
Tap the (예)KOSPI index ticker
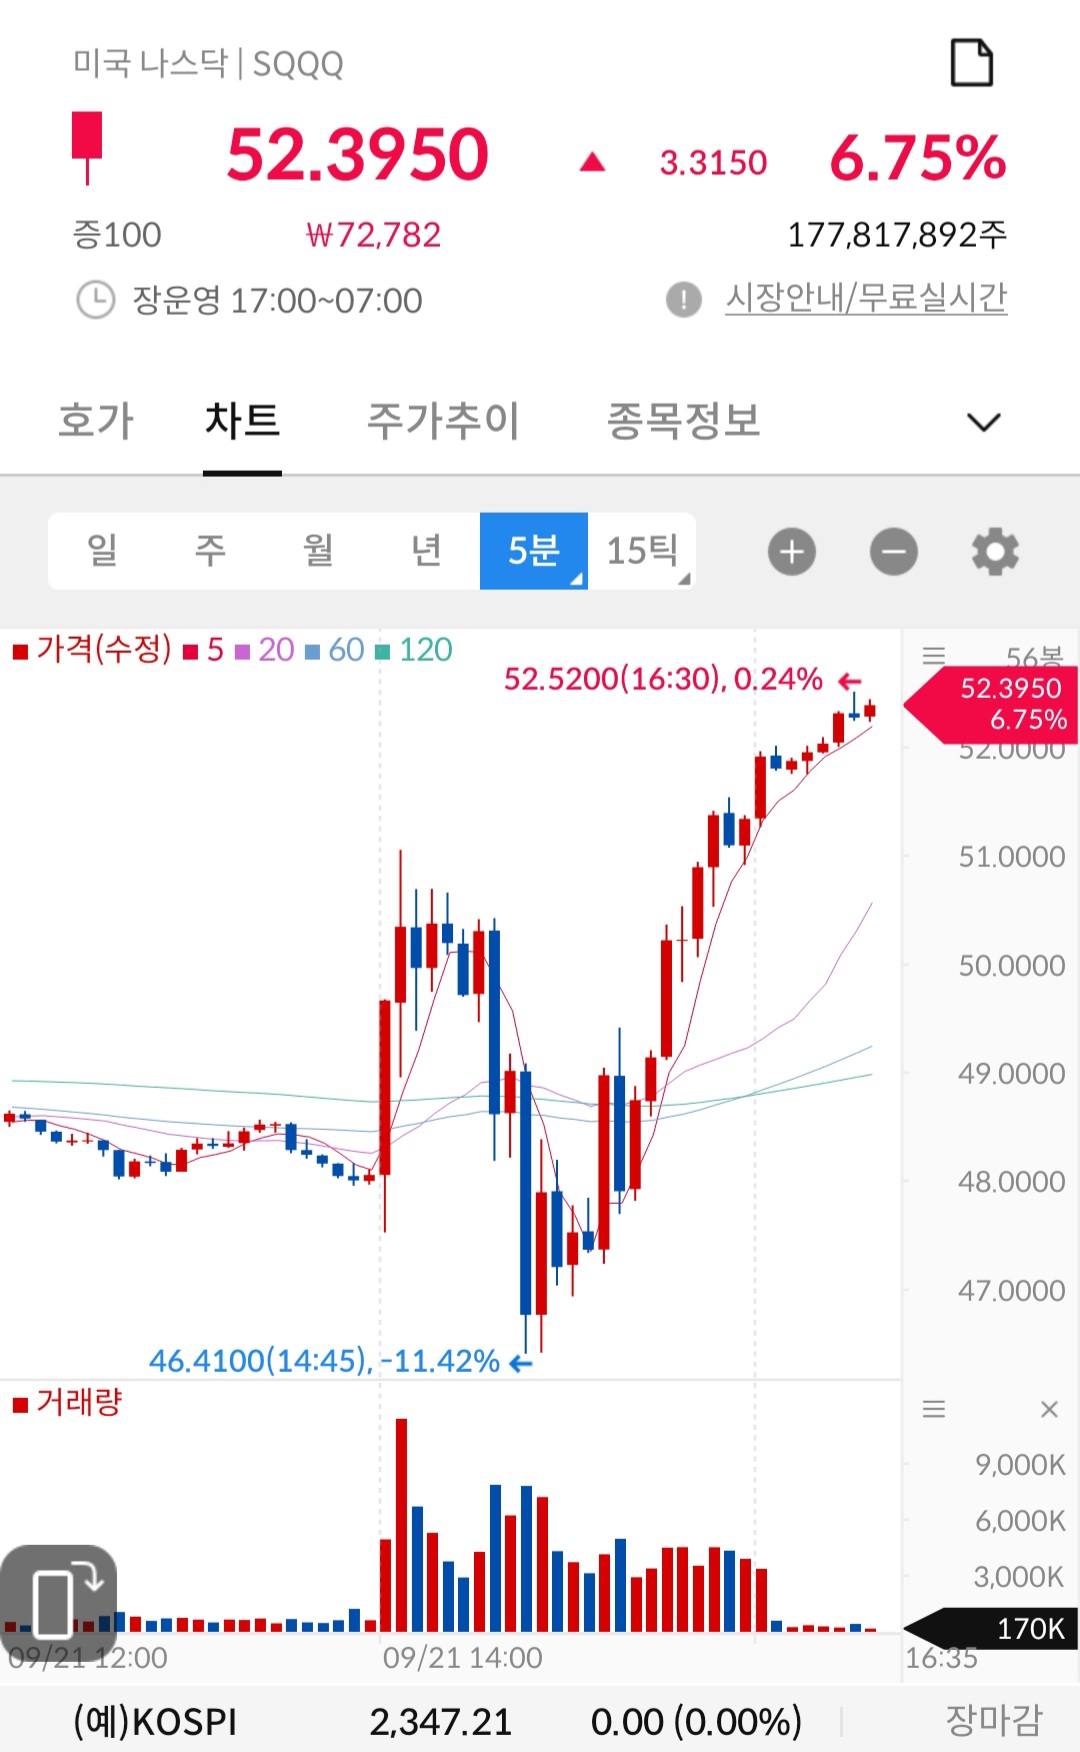coord(155,1721)
